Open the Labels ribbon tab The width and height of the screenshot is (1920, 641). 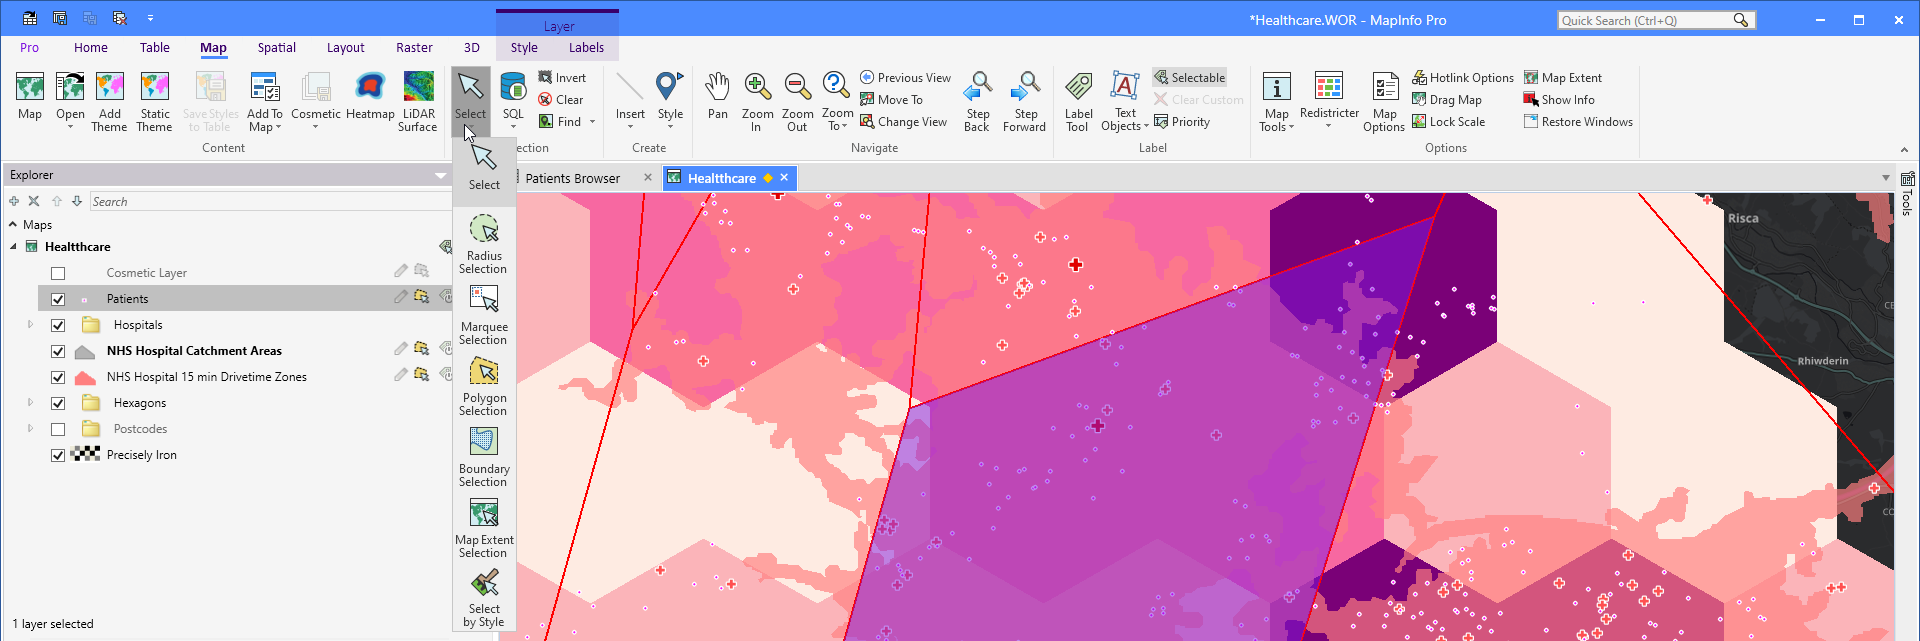[x=586, y=47]
